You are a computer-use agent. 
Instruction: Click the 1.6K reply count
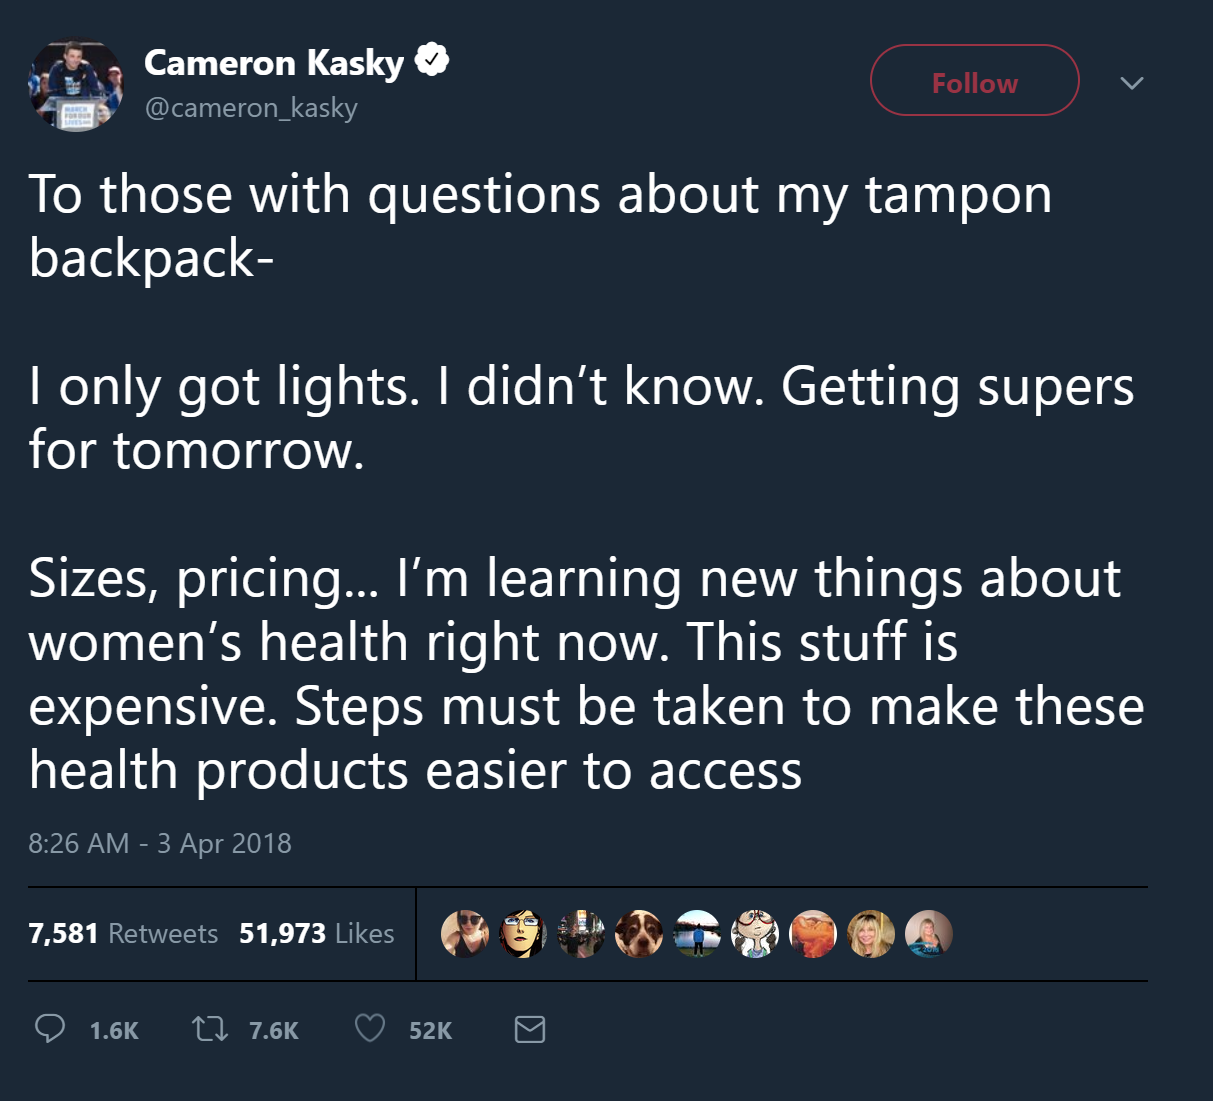(114, 1031)
